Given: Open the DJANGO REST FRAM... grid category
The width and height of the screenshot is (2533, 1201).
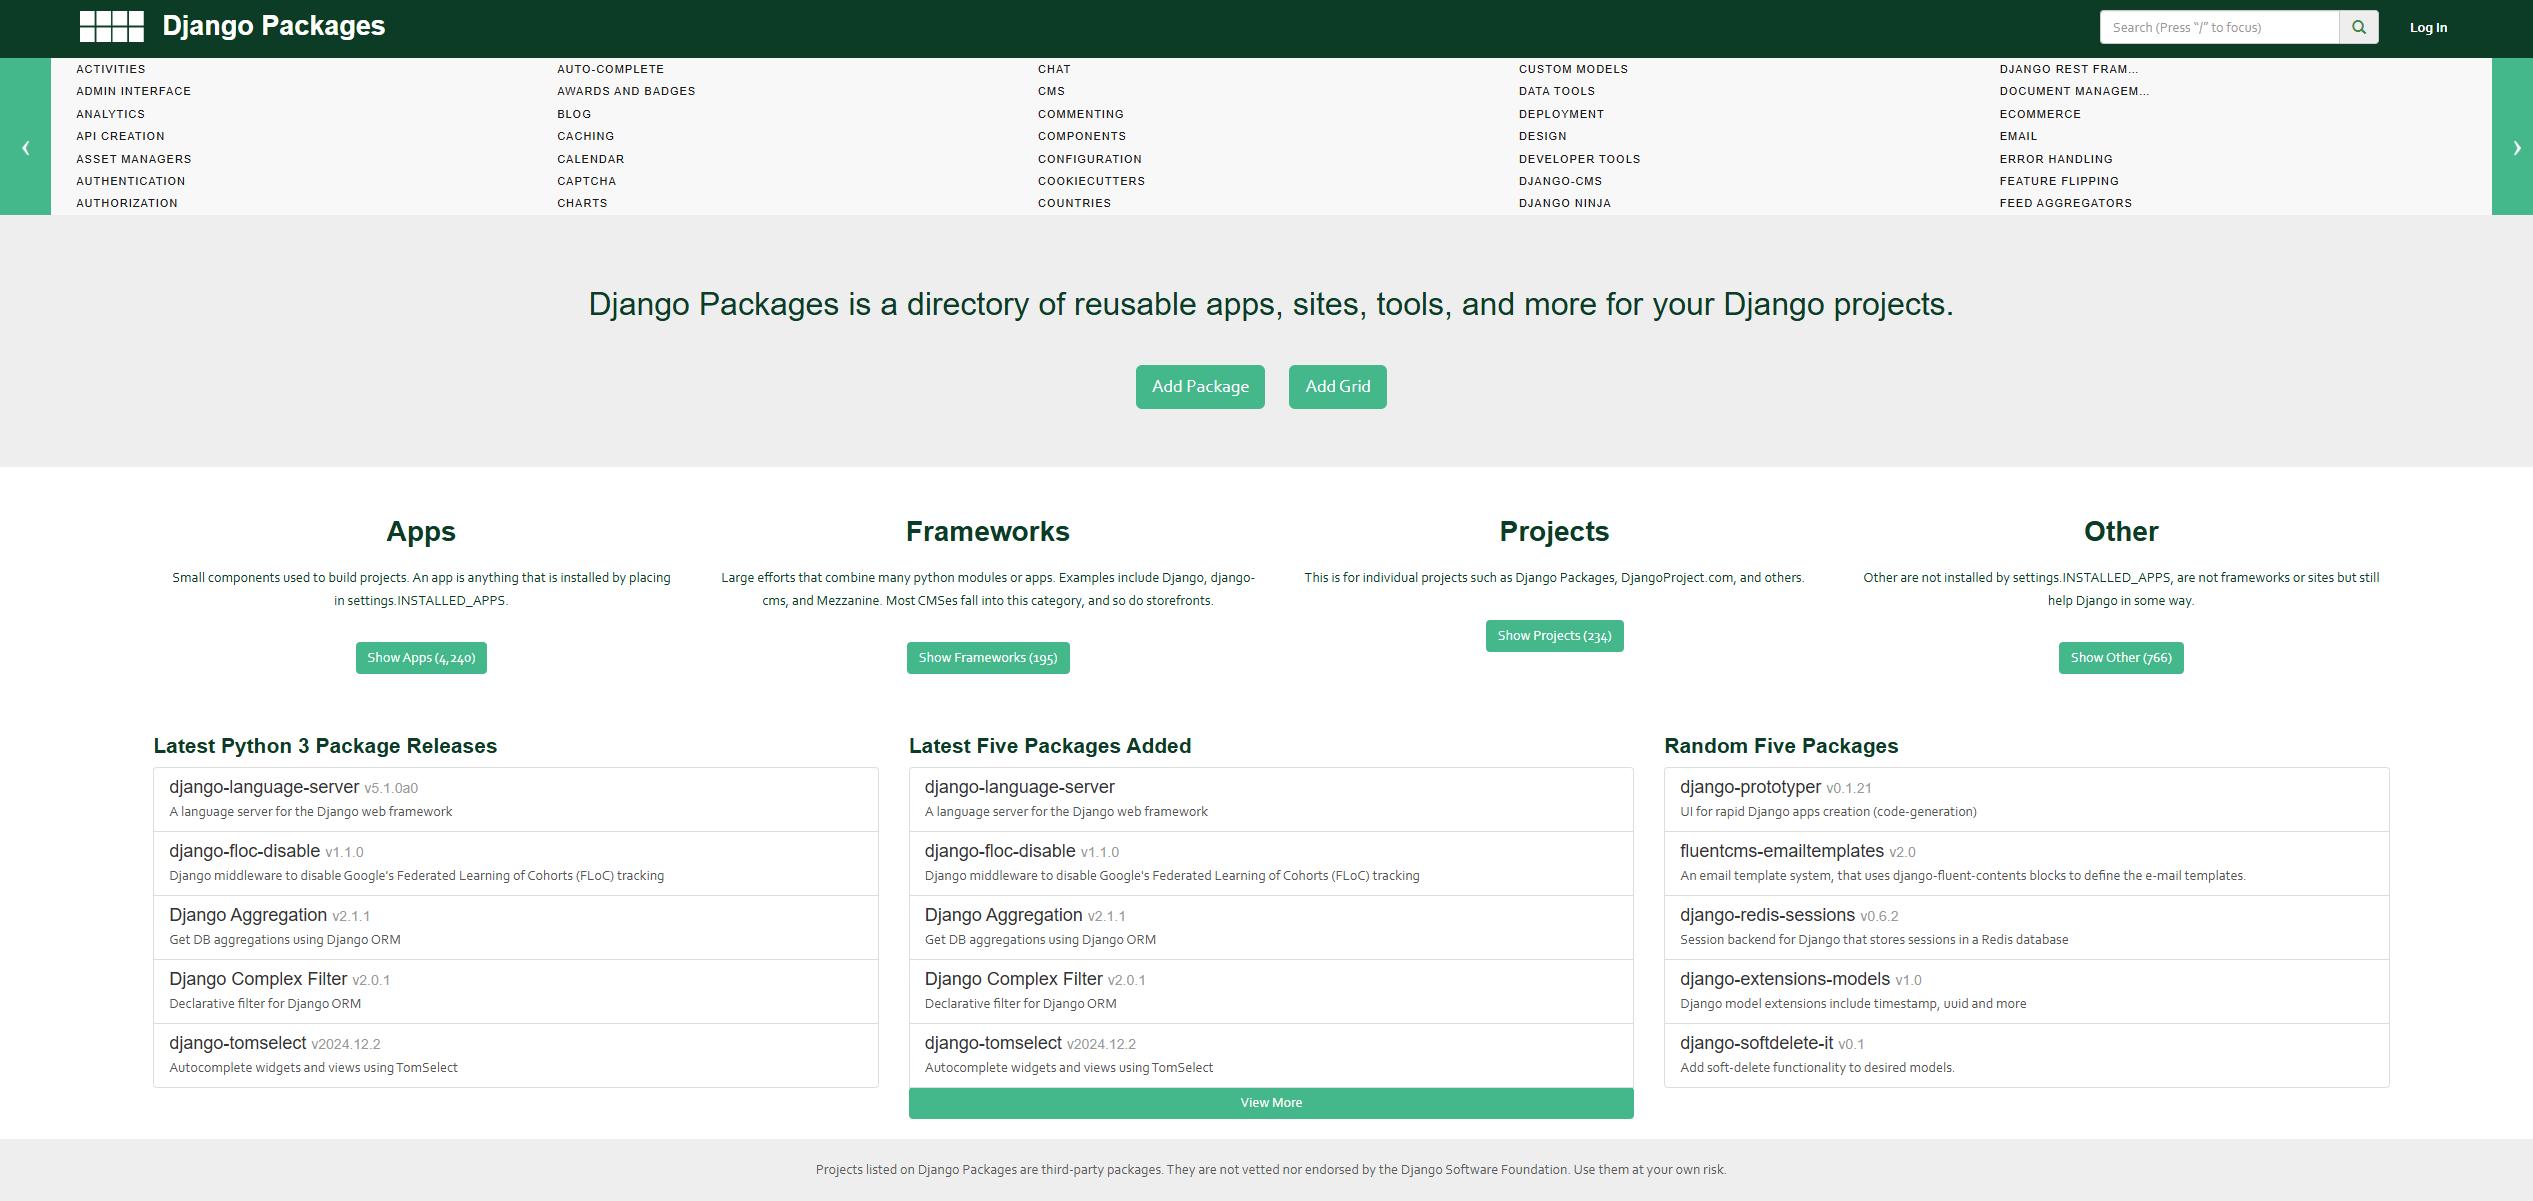Looking at the screenshot, I should (x=2069, y=69).
